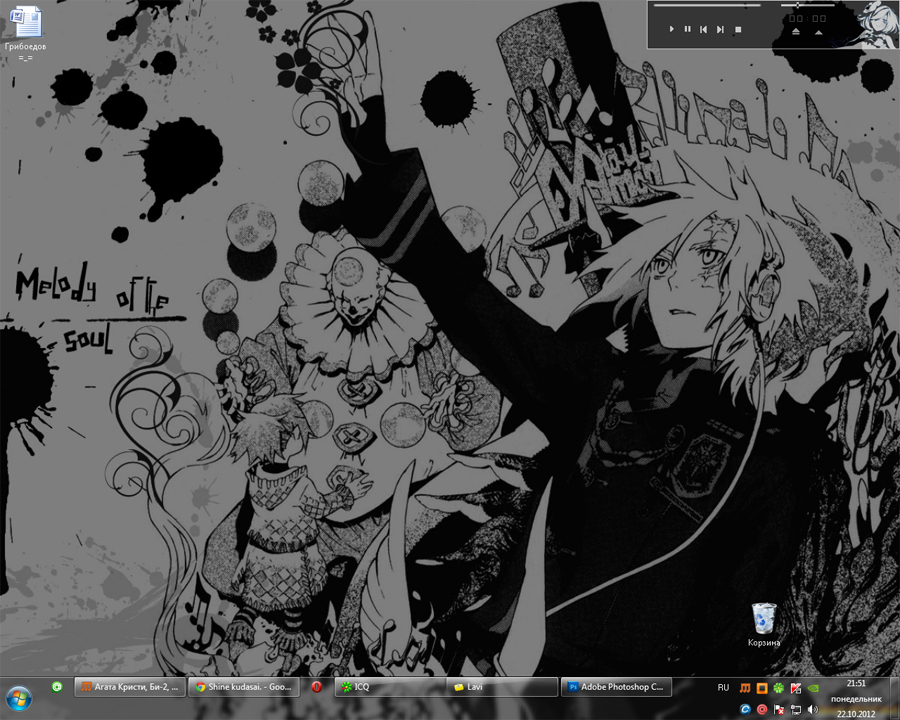Click the blue circular C tray icon
900x720 pixels.
(745, 710)
